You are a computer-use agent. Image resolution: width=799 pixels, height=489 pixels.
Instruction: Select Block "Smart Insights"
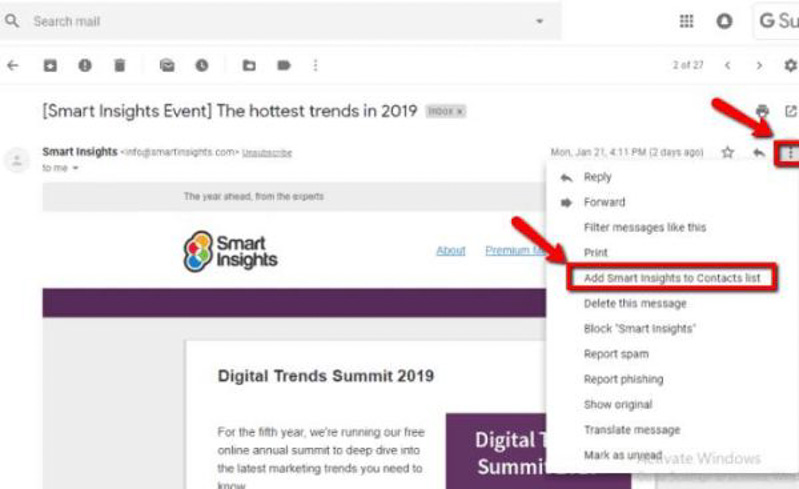click(x=672, y=329)
